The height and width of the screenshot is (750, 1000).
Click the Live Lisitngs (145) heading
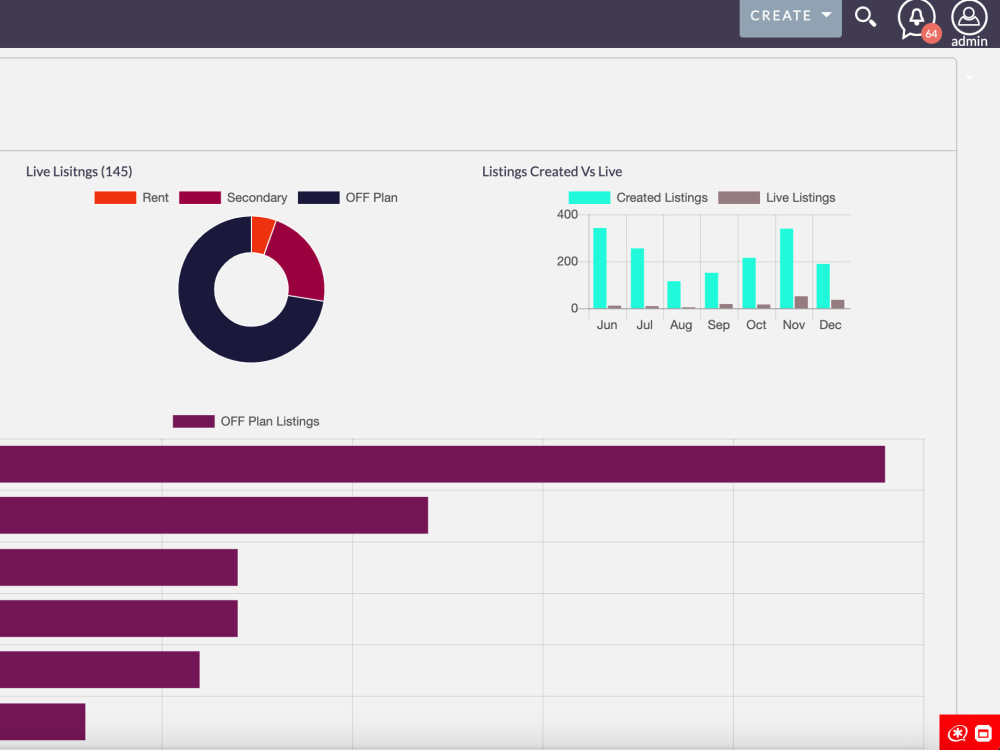[78, 171]
